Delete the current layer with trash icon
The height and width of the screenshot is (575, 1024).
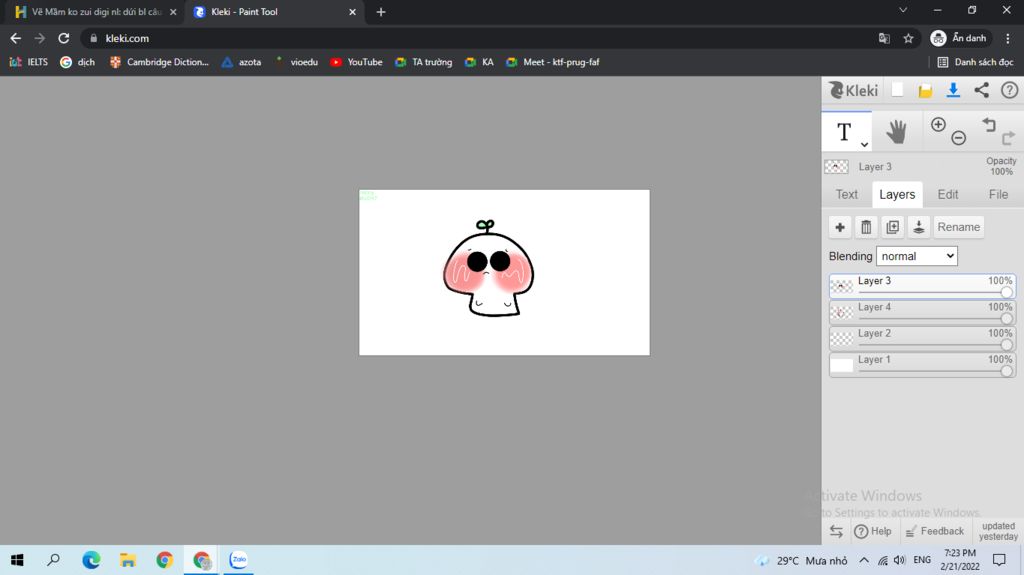coord(866,227)
